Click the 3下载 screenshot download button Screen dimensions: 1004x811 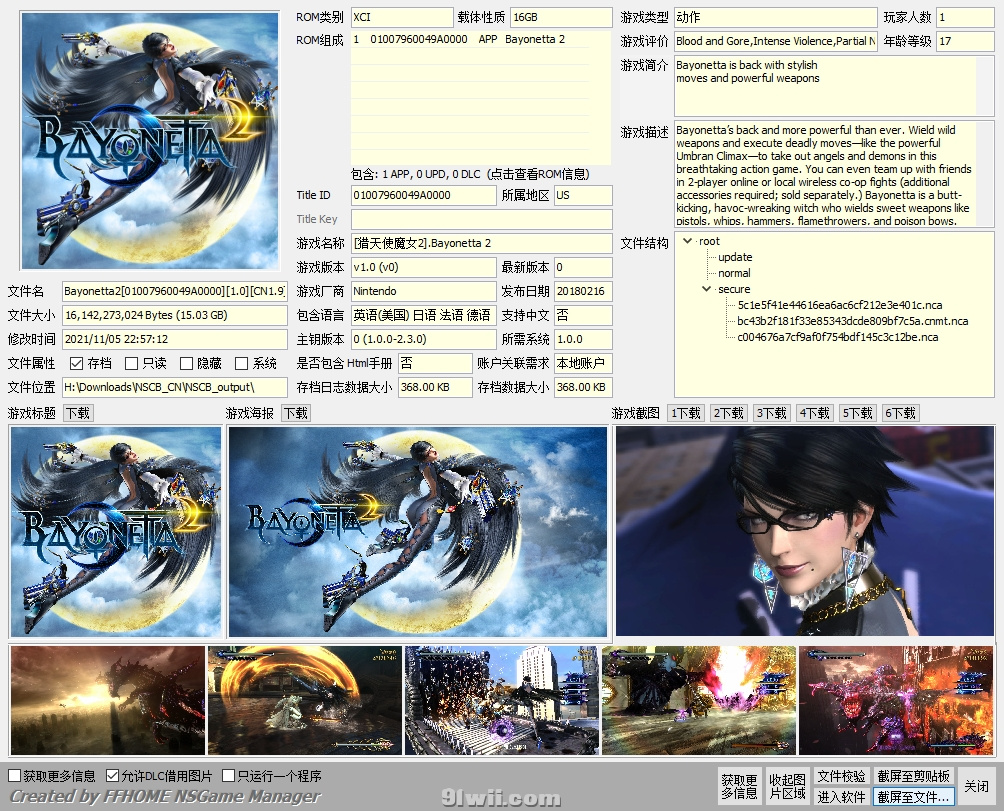[x=770, y=412]
